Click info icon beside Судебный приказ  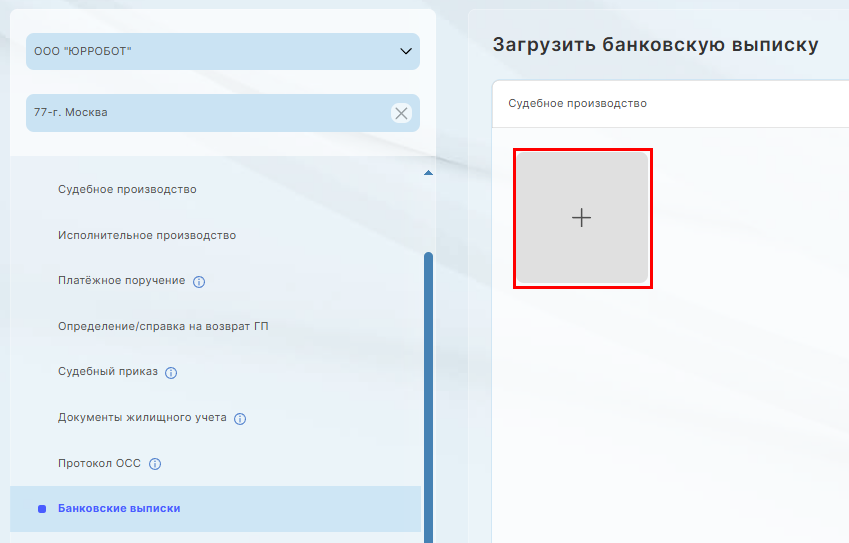click(x=171, y=373)
